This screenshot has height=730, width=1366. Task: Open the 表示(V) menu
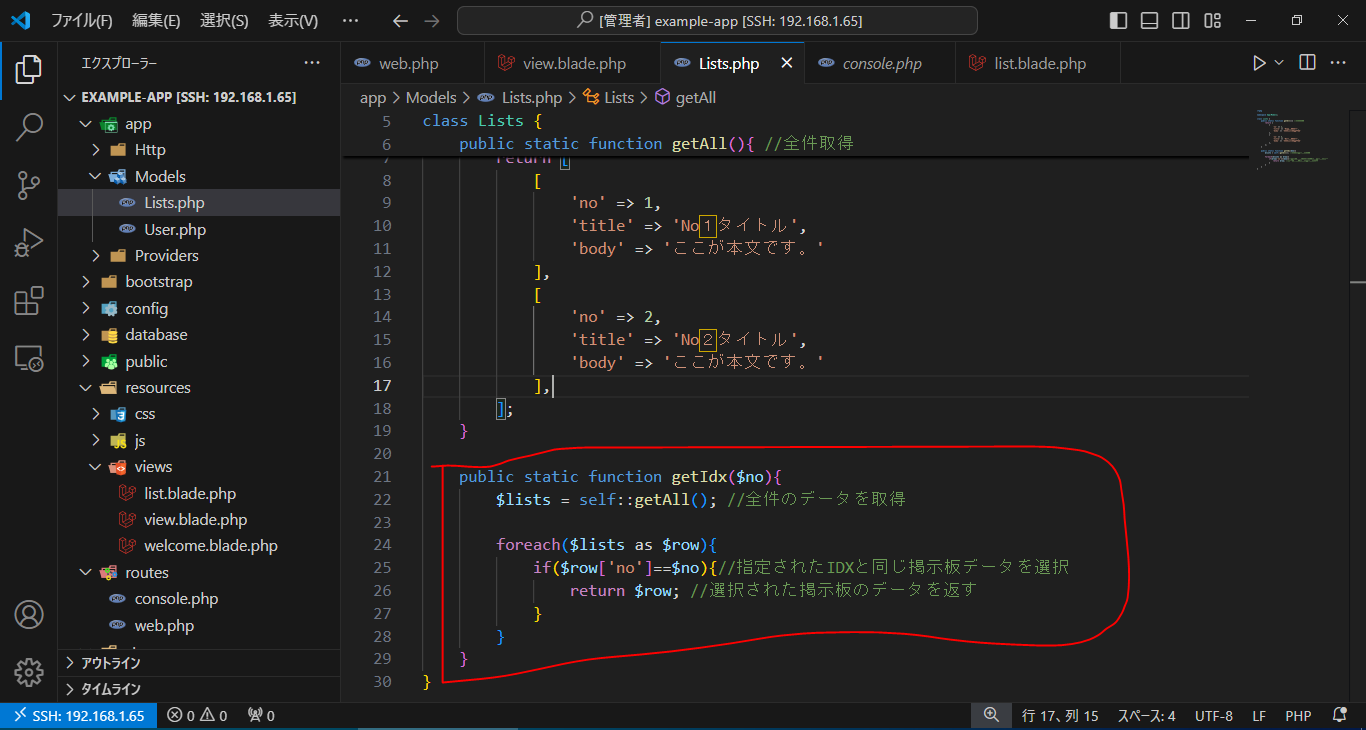click(293, 20)
